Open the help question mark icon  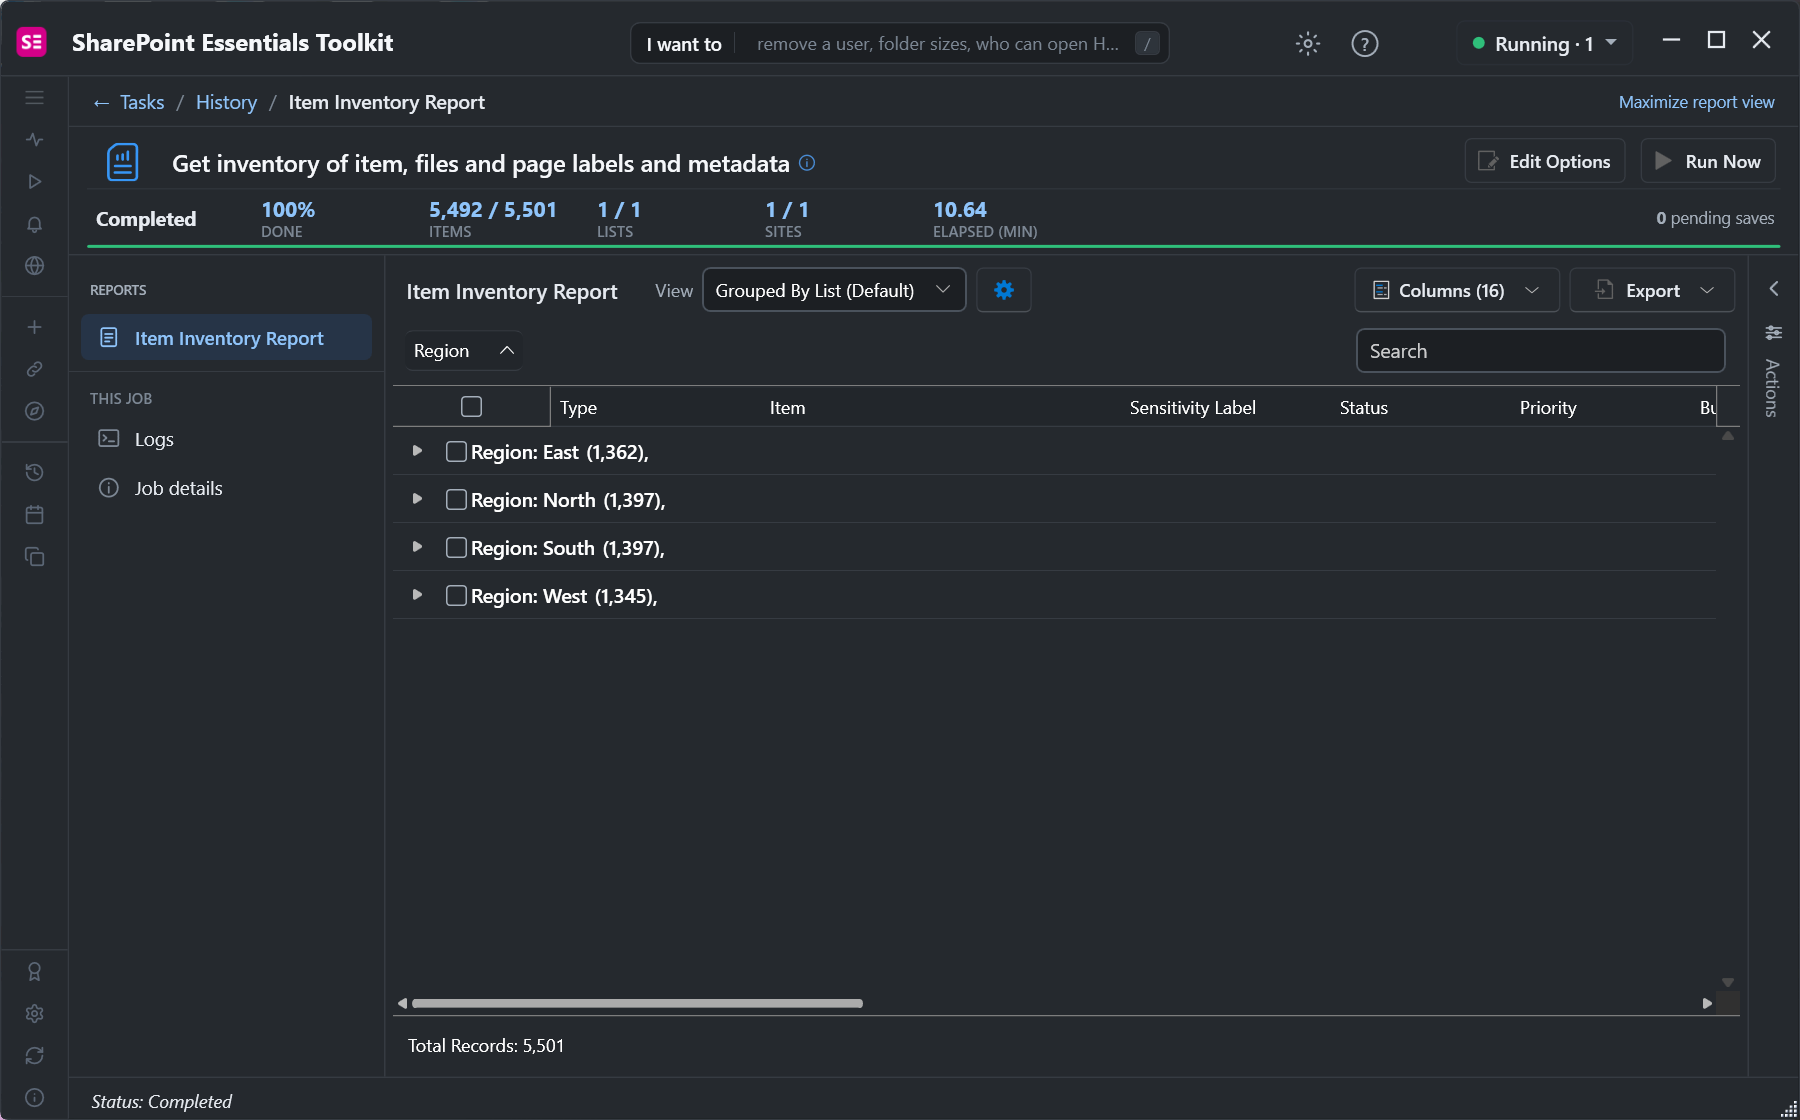pos(1364,43)
